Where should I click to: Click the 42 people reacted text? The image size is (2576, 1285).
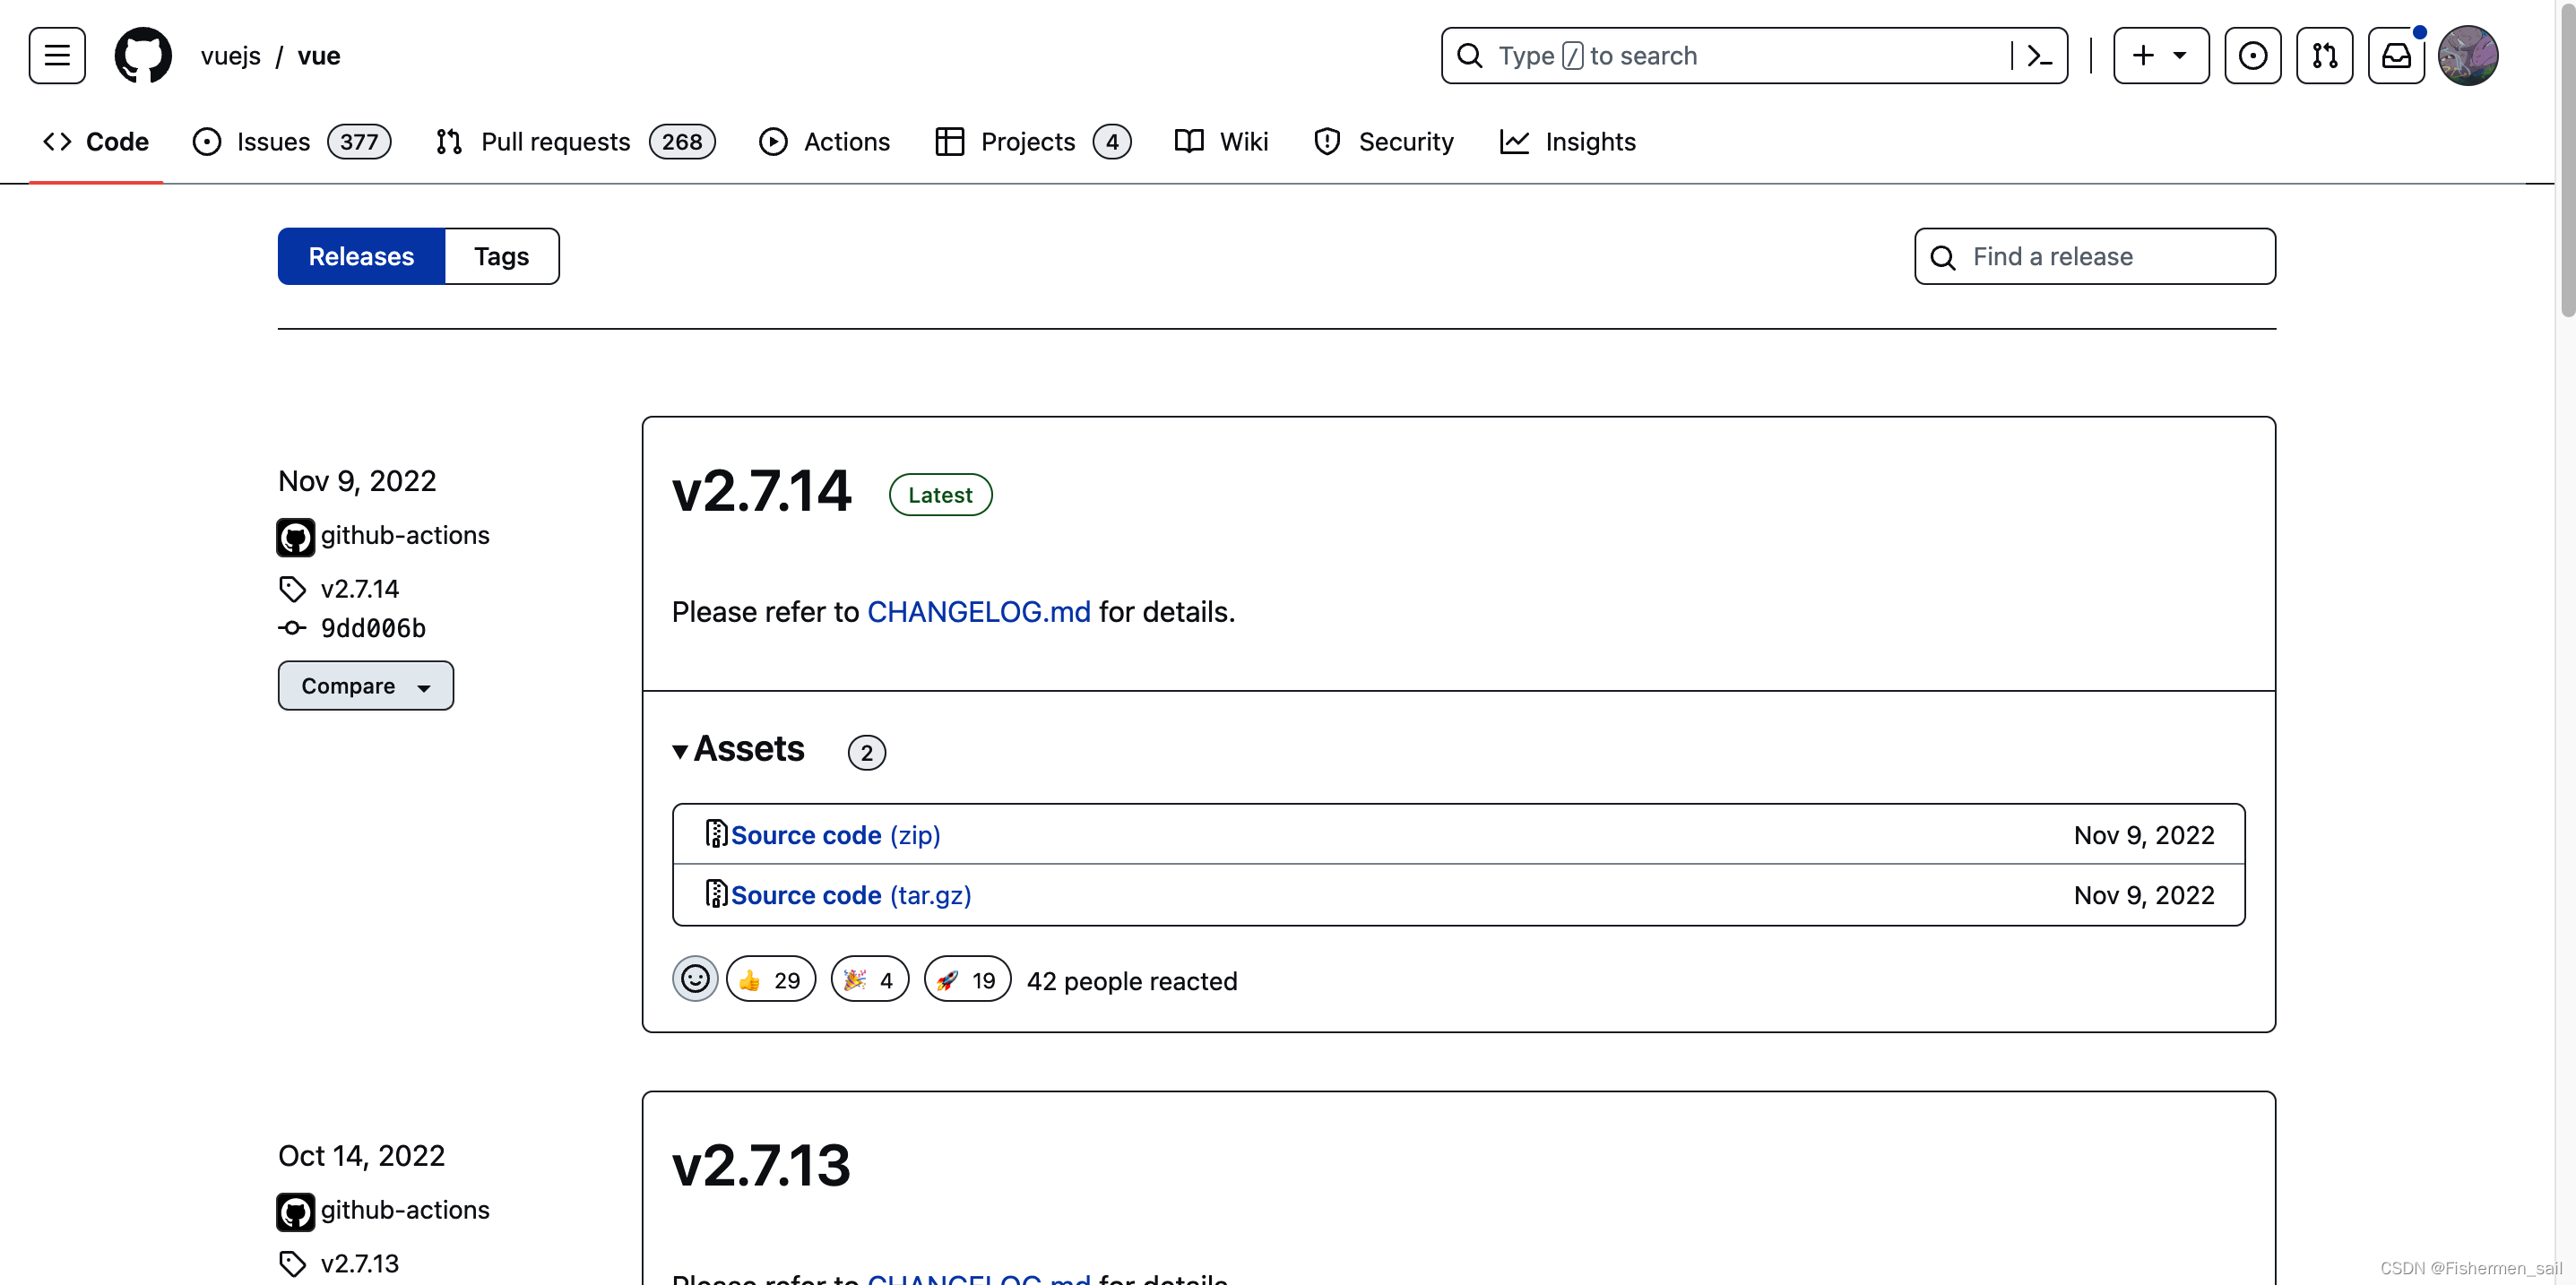pyautogui.click(x=1132, y=981)
